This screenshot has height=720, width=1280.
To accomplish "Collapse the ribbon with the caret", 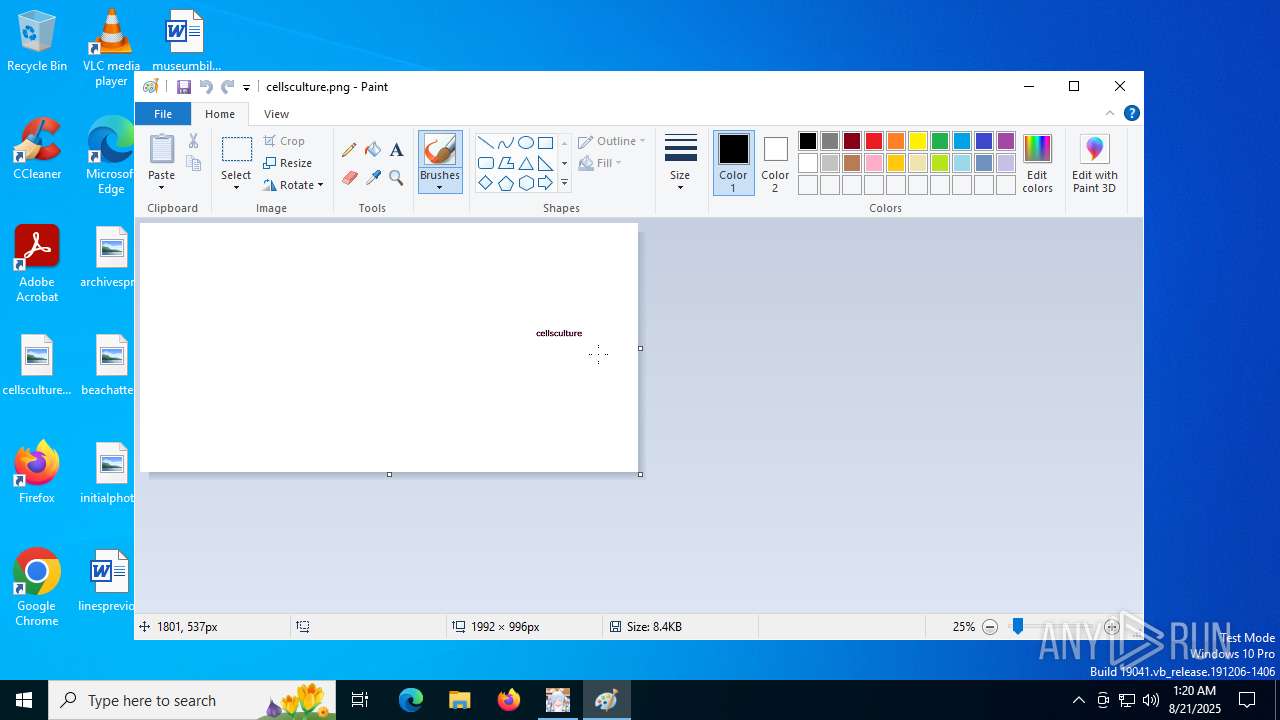I will (1109, 113).
